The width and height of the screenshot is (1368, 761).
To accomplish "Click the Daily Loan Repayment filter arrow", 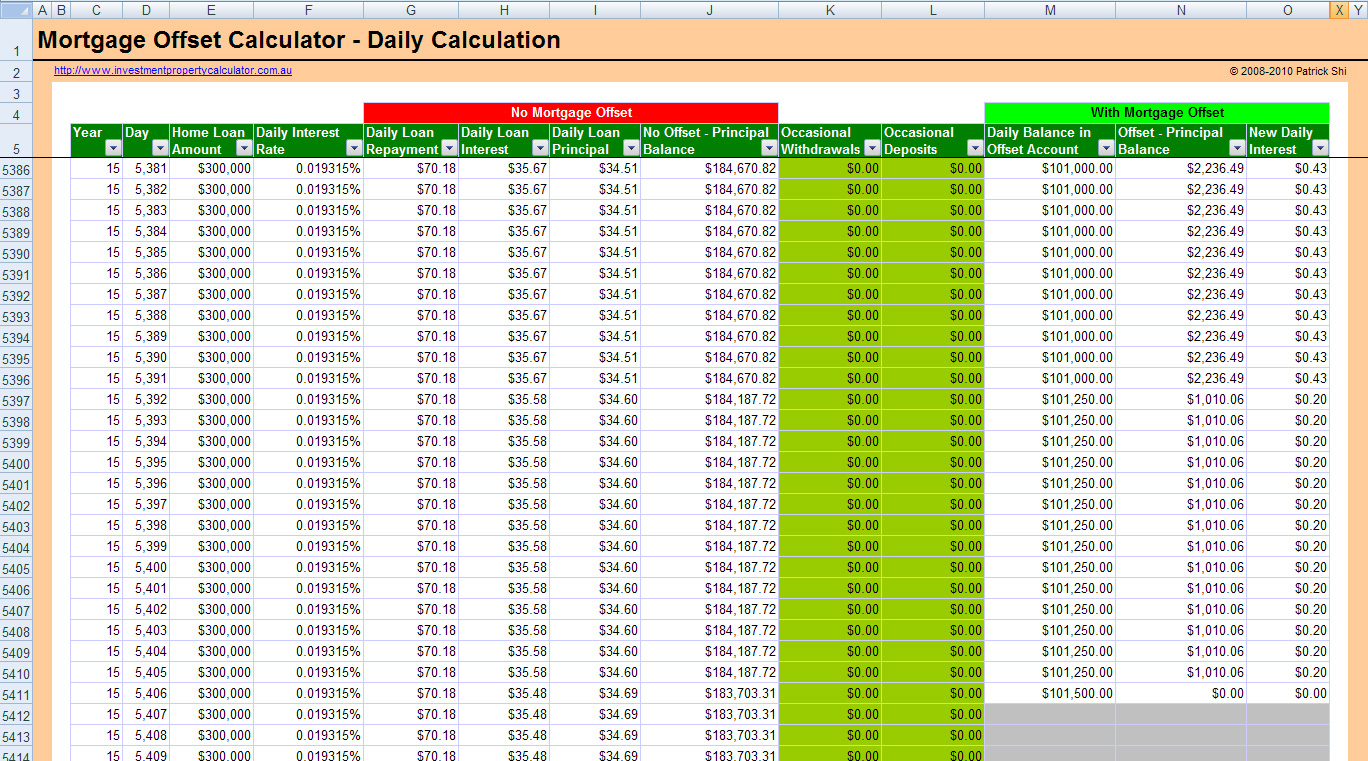I will coord(449,148).
